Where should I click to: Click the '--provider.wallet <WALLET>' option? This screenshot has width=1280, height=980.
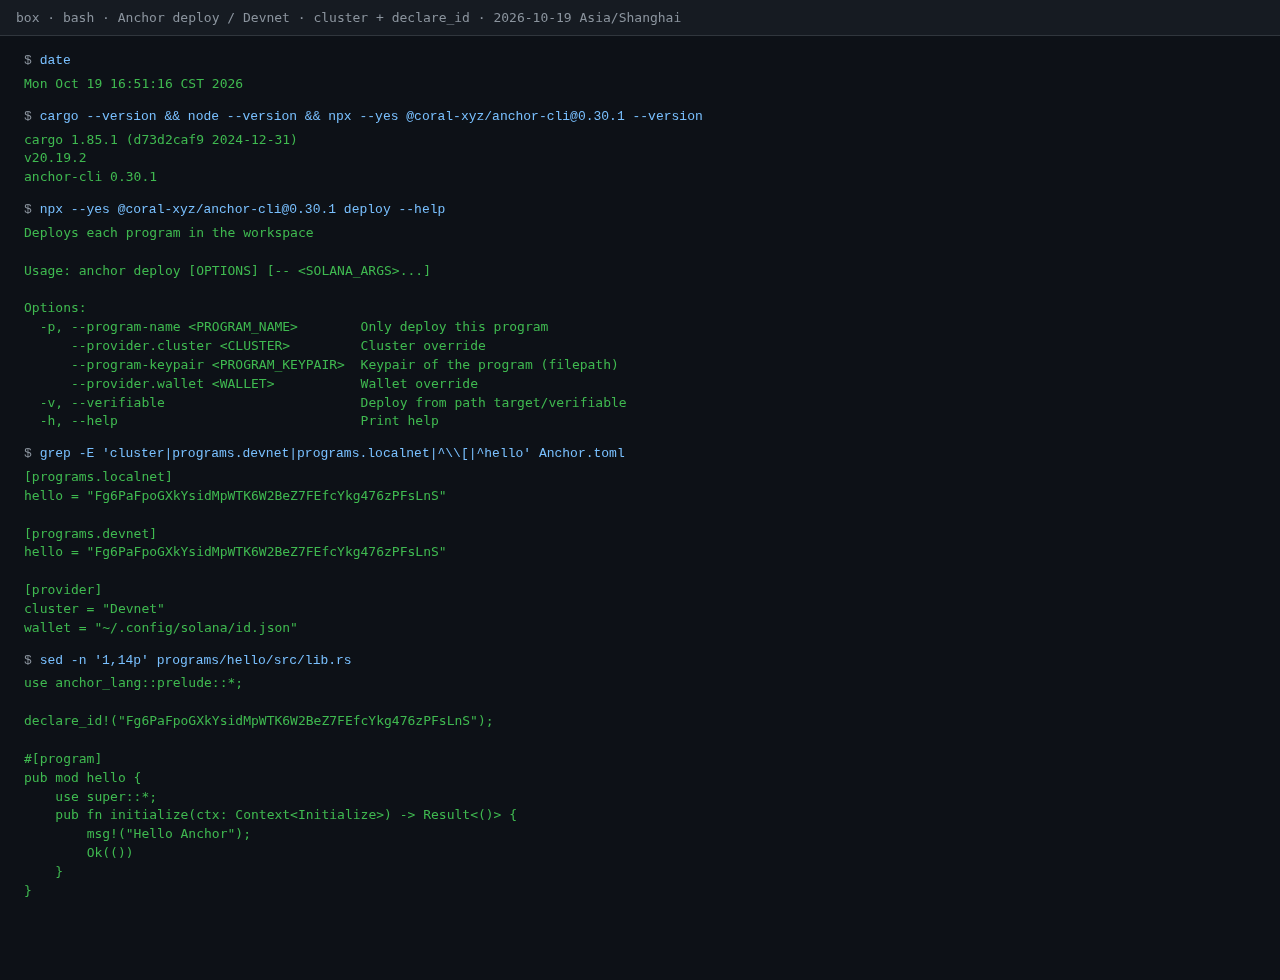(172, 384)
